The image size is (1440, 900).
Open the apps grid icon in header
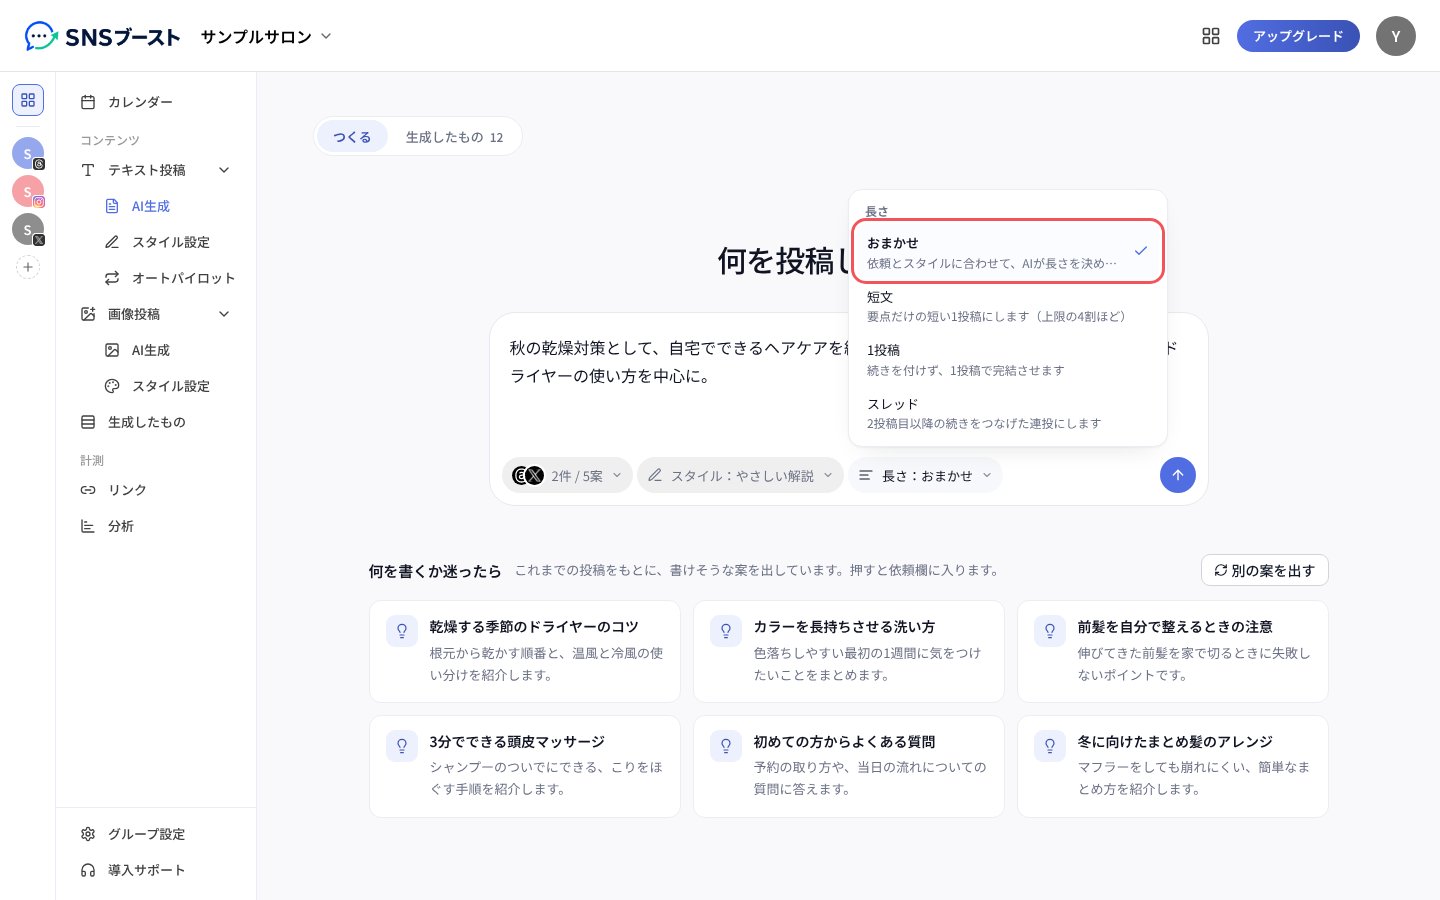pyautogui.click(x=1211, y=36)
